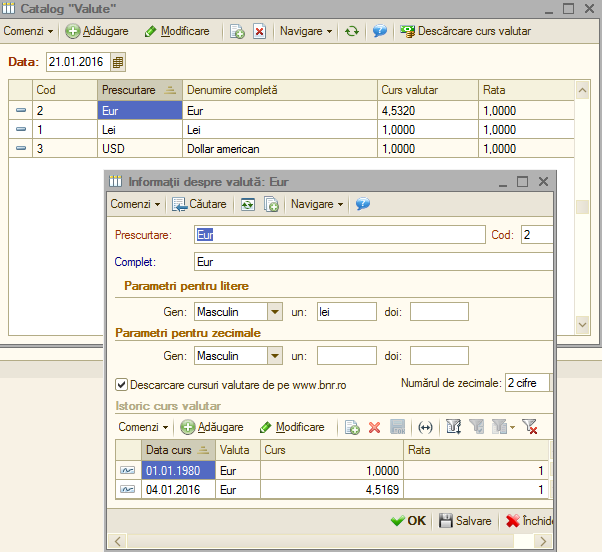This screenshot has width=602, height=552.
Task: Open Navigare menu in currency info window
Action: (x=317, y=204)
